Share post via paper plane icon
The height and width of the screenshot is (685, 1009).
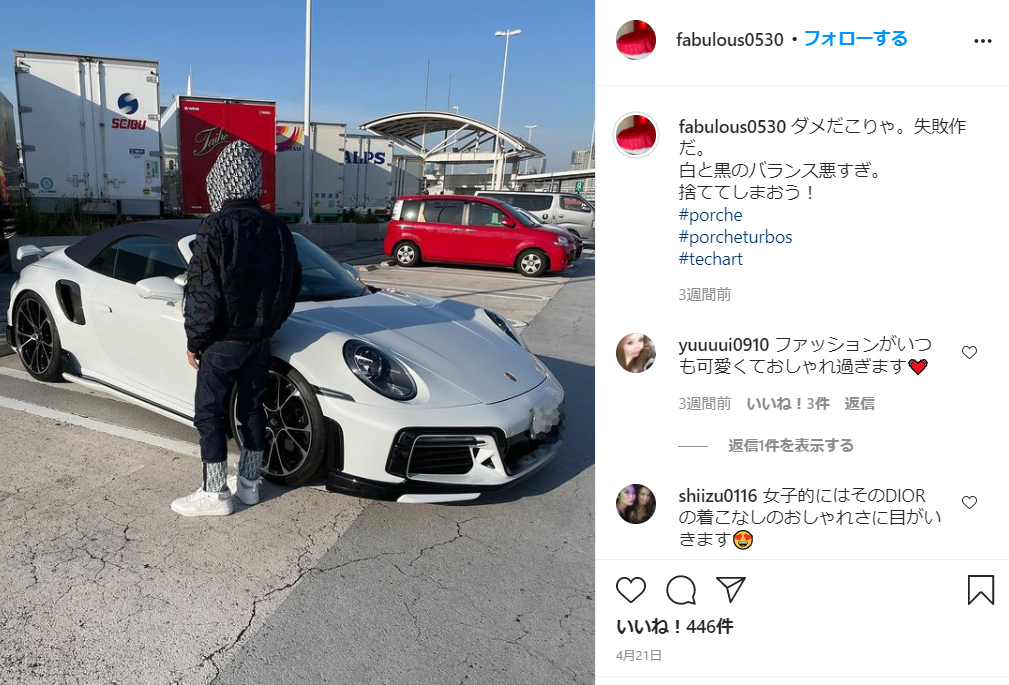[731, 590]
